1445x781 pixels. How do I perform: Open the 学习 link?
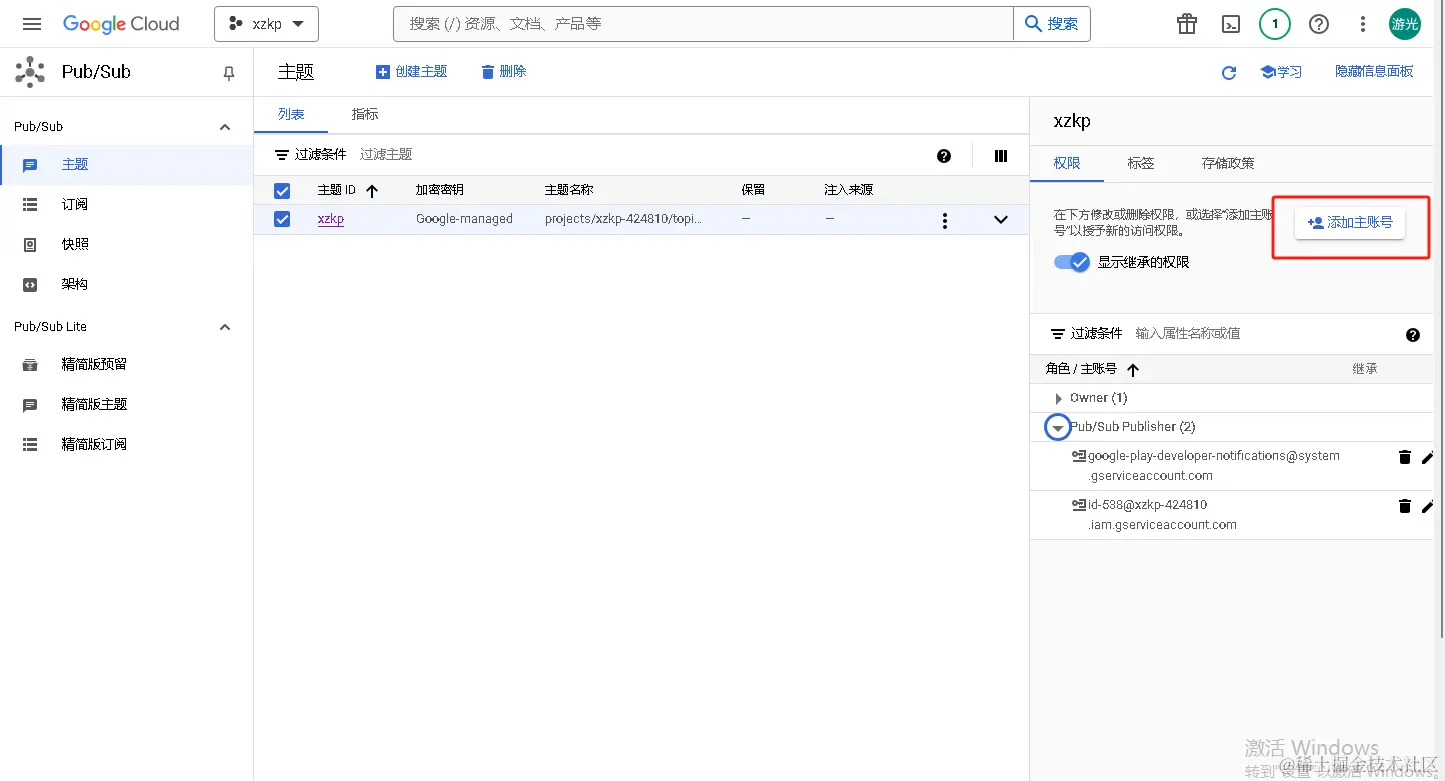point(1281,72)
